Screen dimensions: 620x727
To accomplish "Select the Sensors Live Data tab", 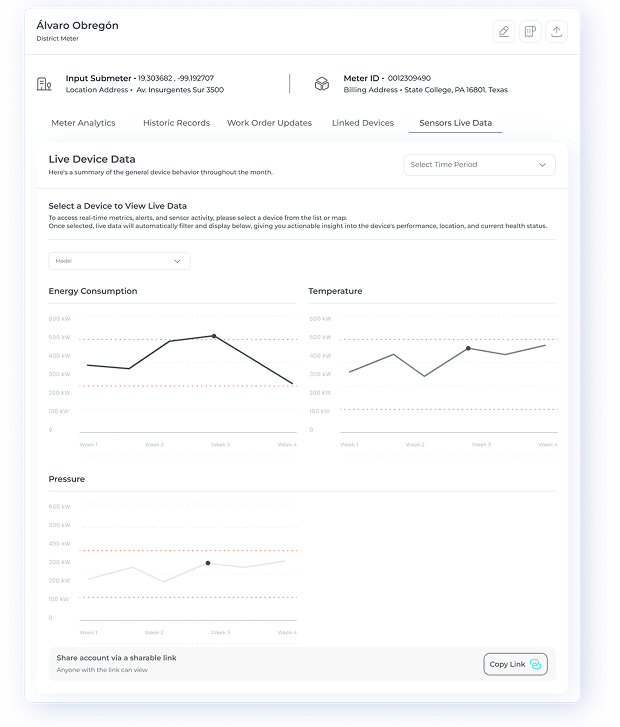I will coord(456,123).
